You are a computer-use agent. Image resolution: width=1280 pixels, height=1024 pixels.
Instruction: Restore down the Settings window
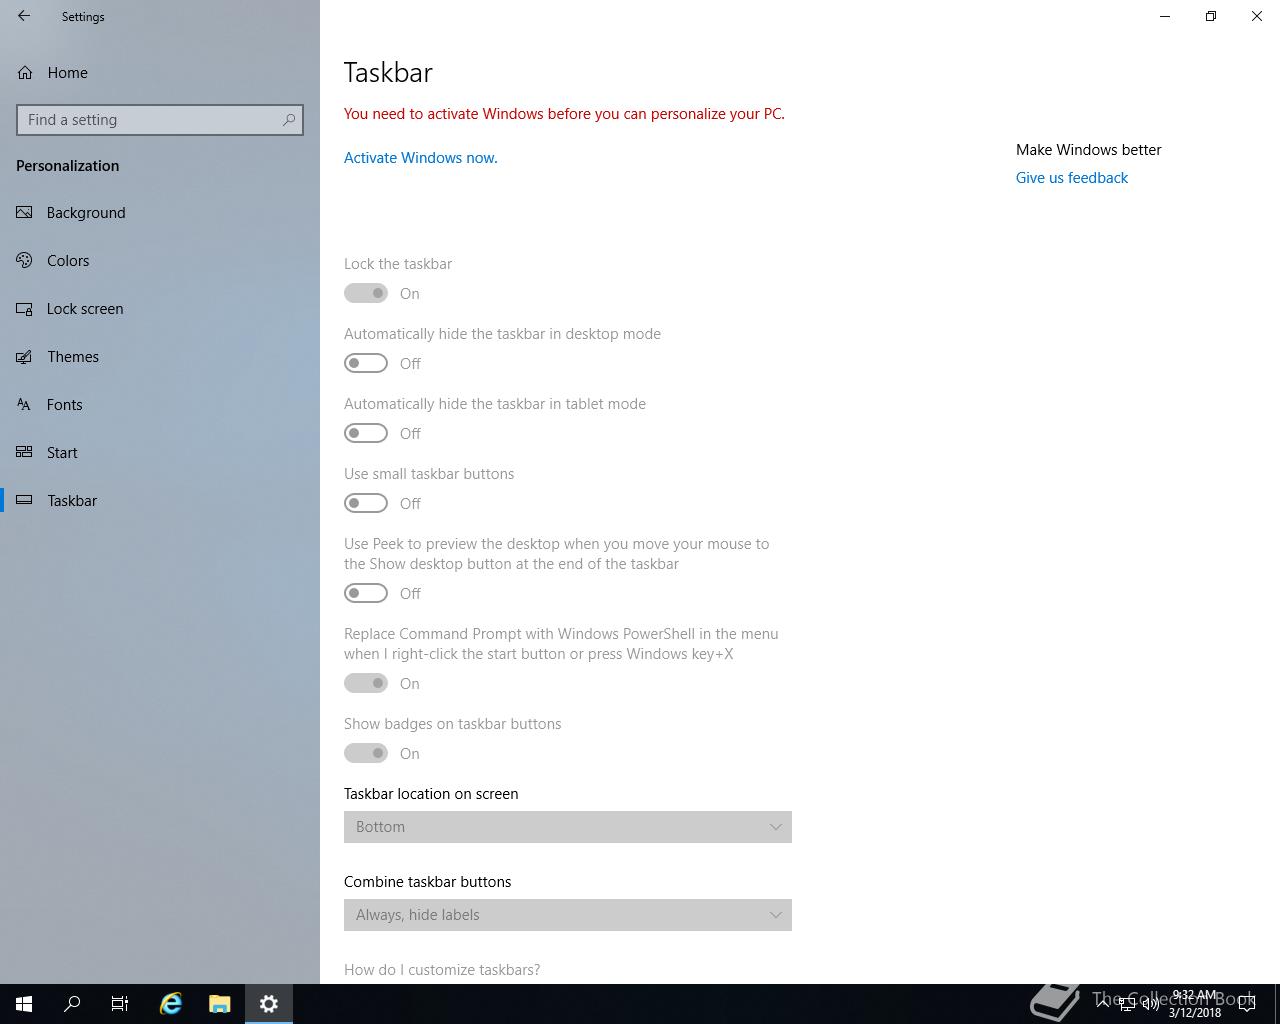pos(1211,16)
